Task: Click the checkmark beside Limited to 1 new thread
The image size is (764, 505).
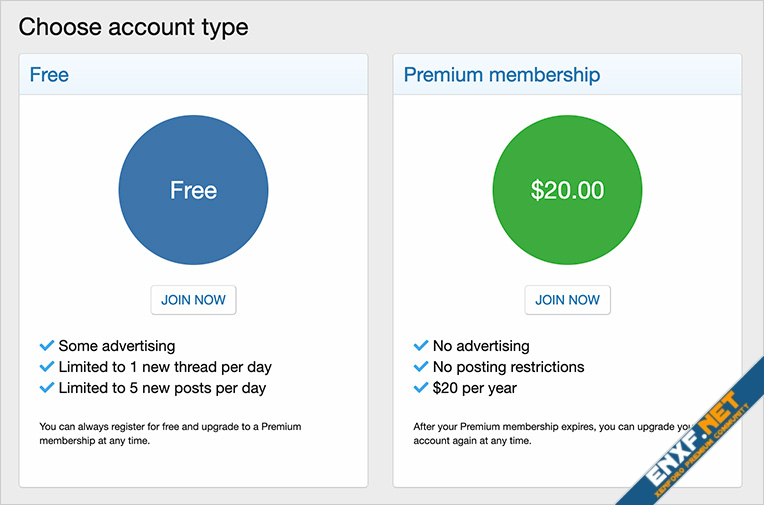Action: pyautogui.click(x=46, y=367)
